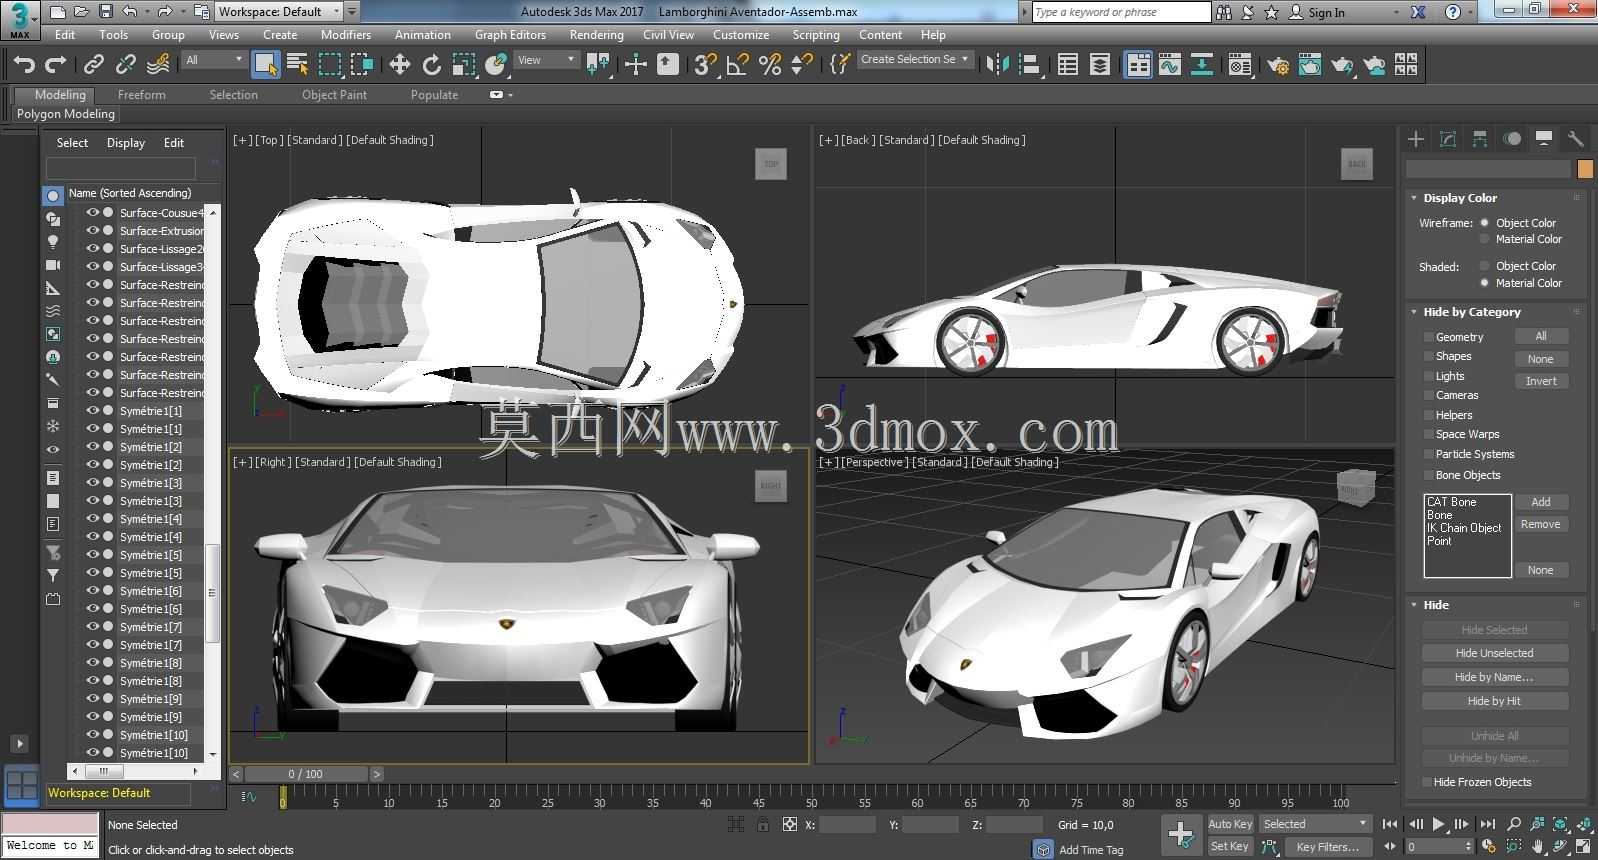Check the Helpers hide category box
The width and height of the screenshot is (1598, 860).
click(x=1429, y=415)
